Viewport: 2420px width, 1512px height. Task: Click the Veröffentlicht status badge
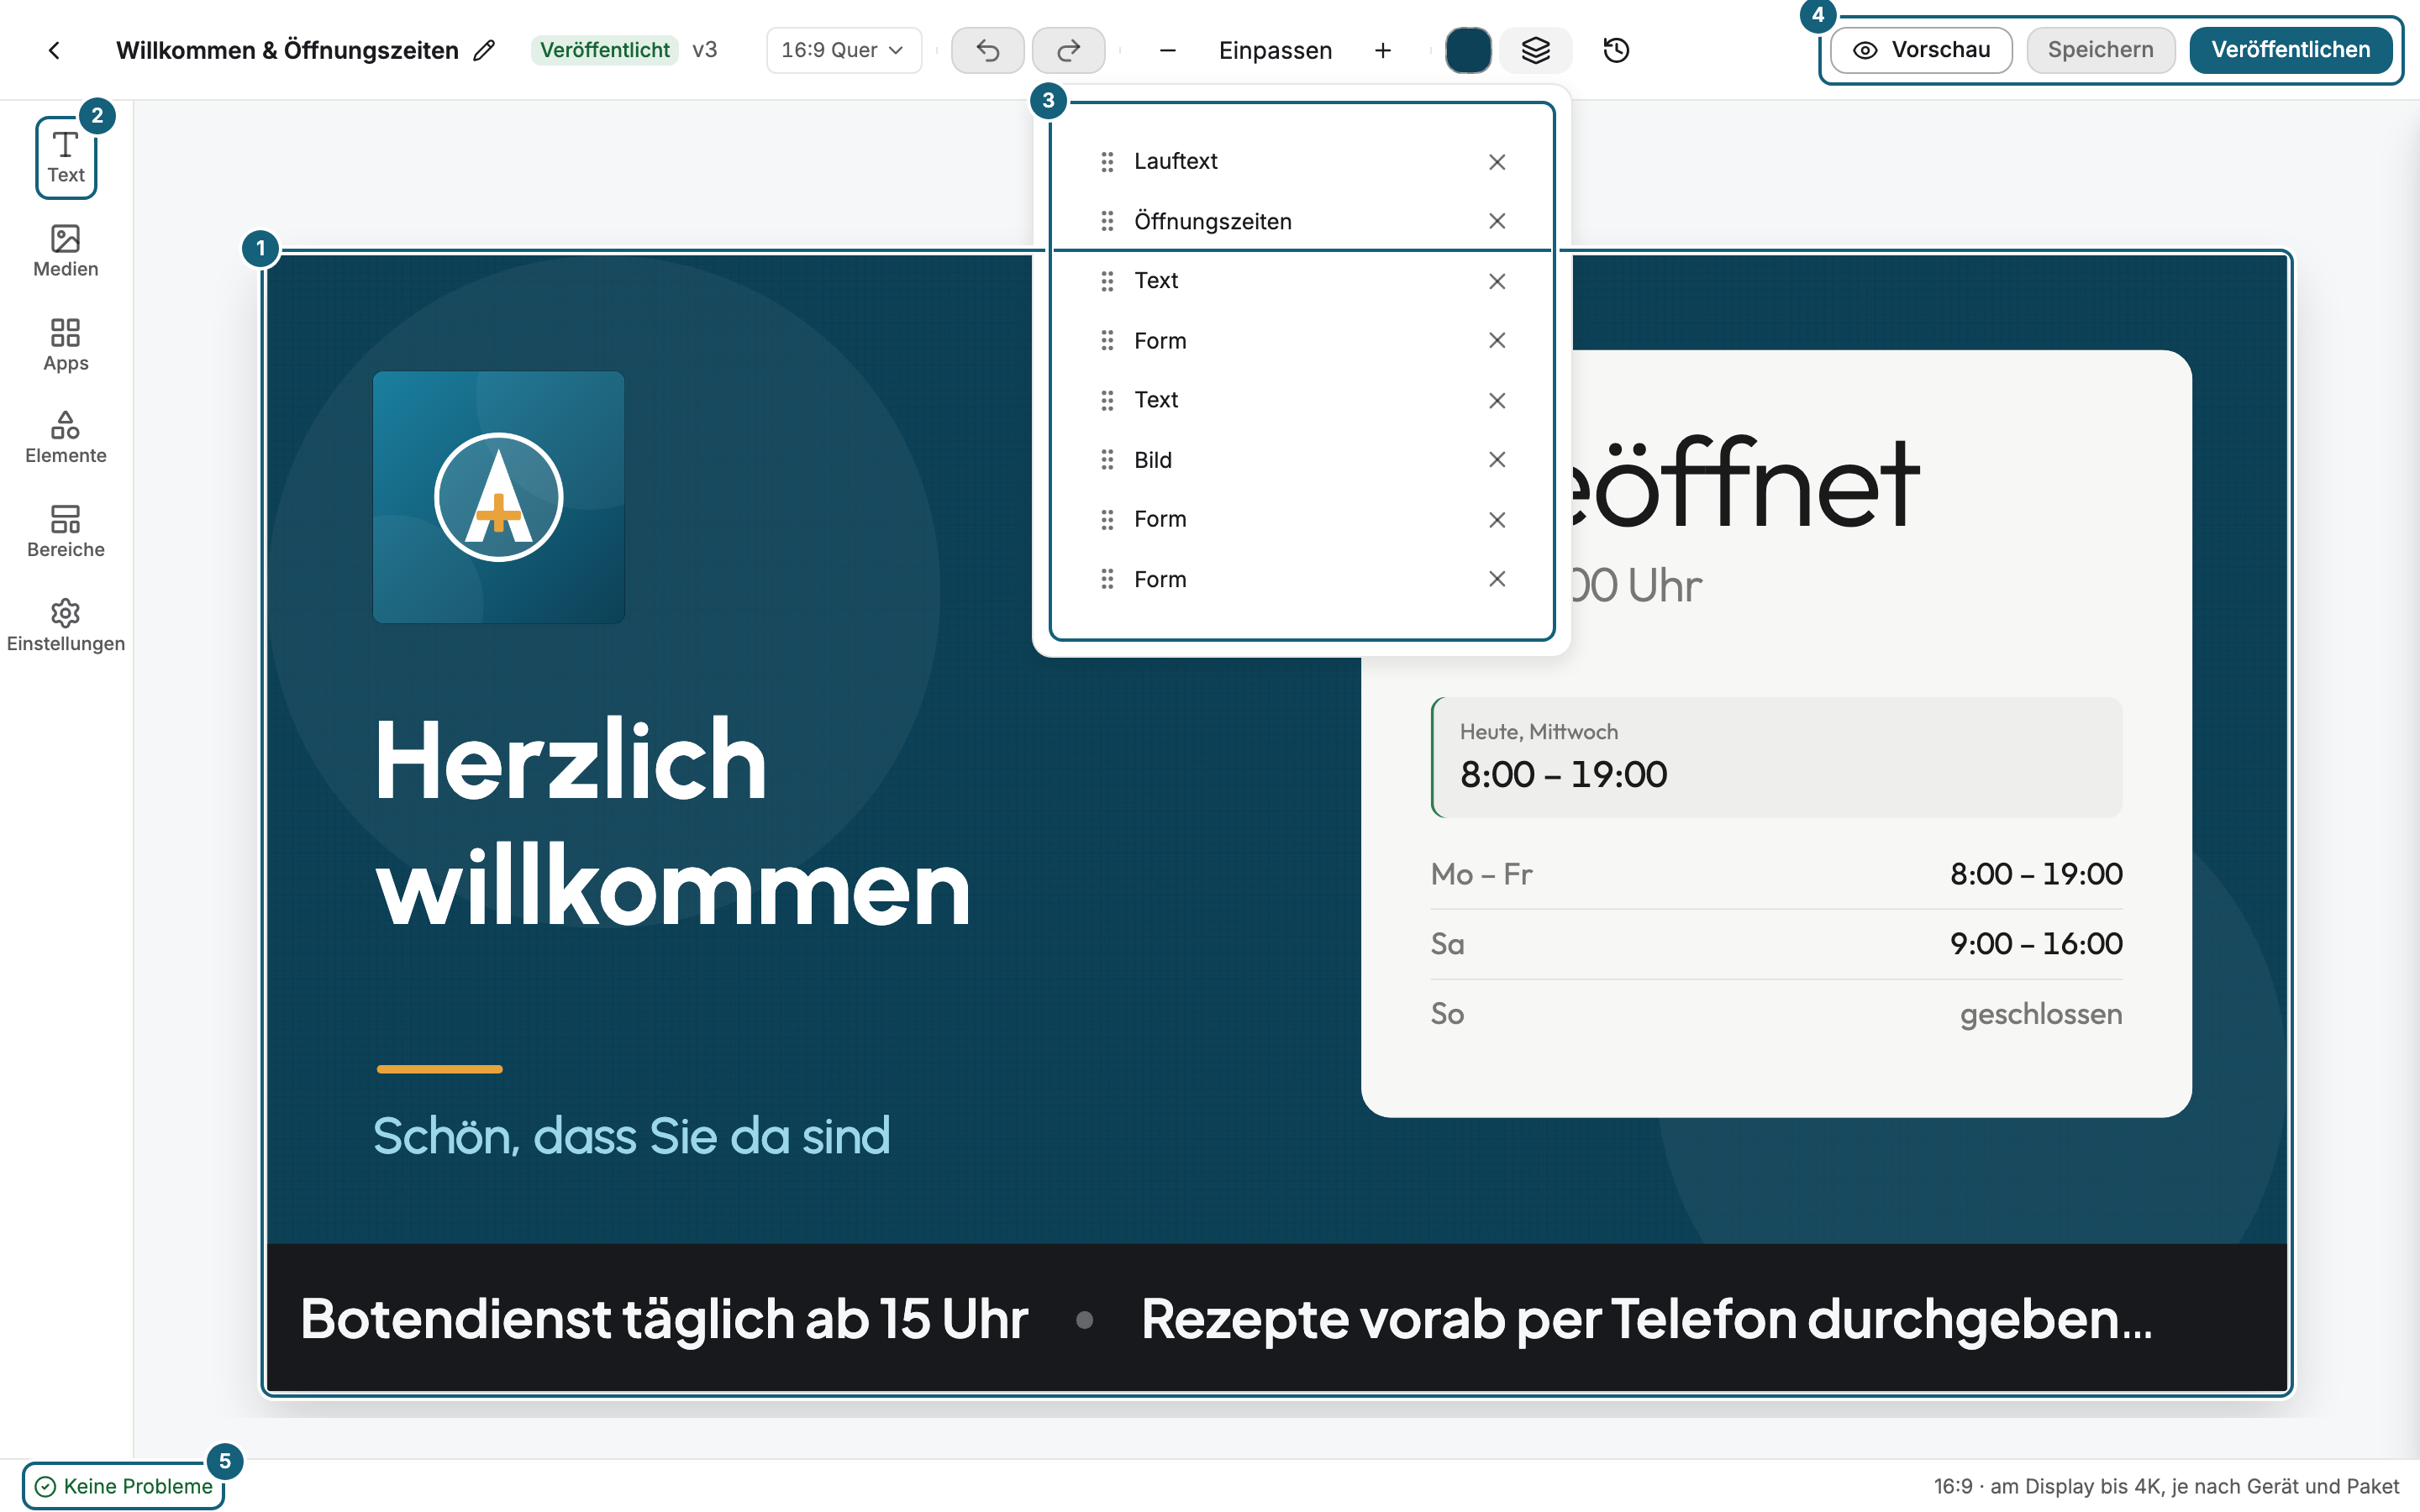(x=604, y=50)
